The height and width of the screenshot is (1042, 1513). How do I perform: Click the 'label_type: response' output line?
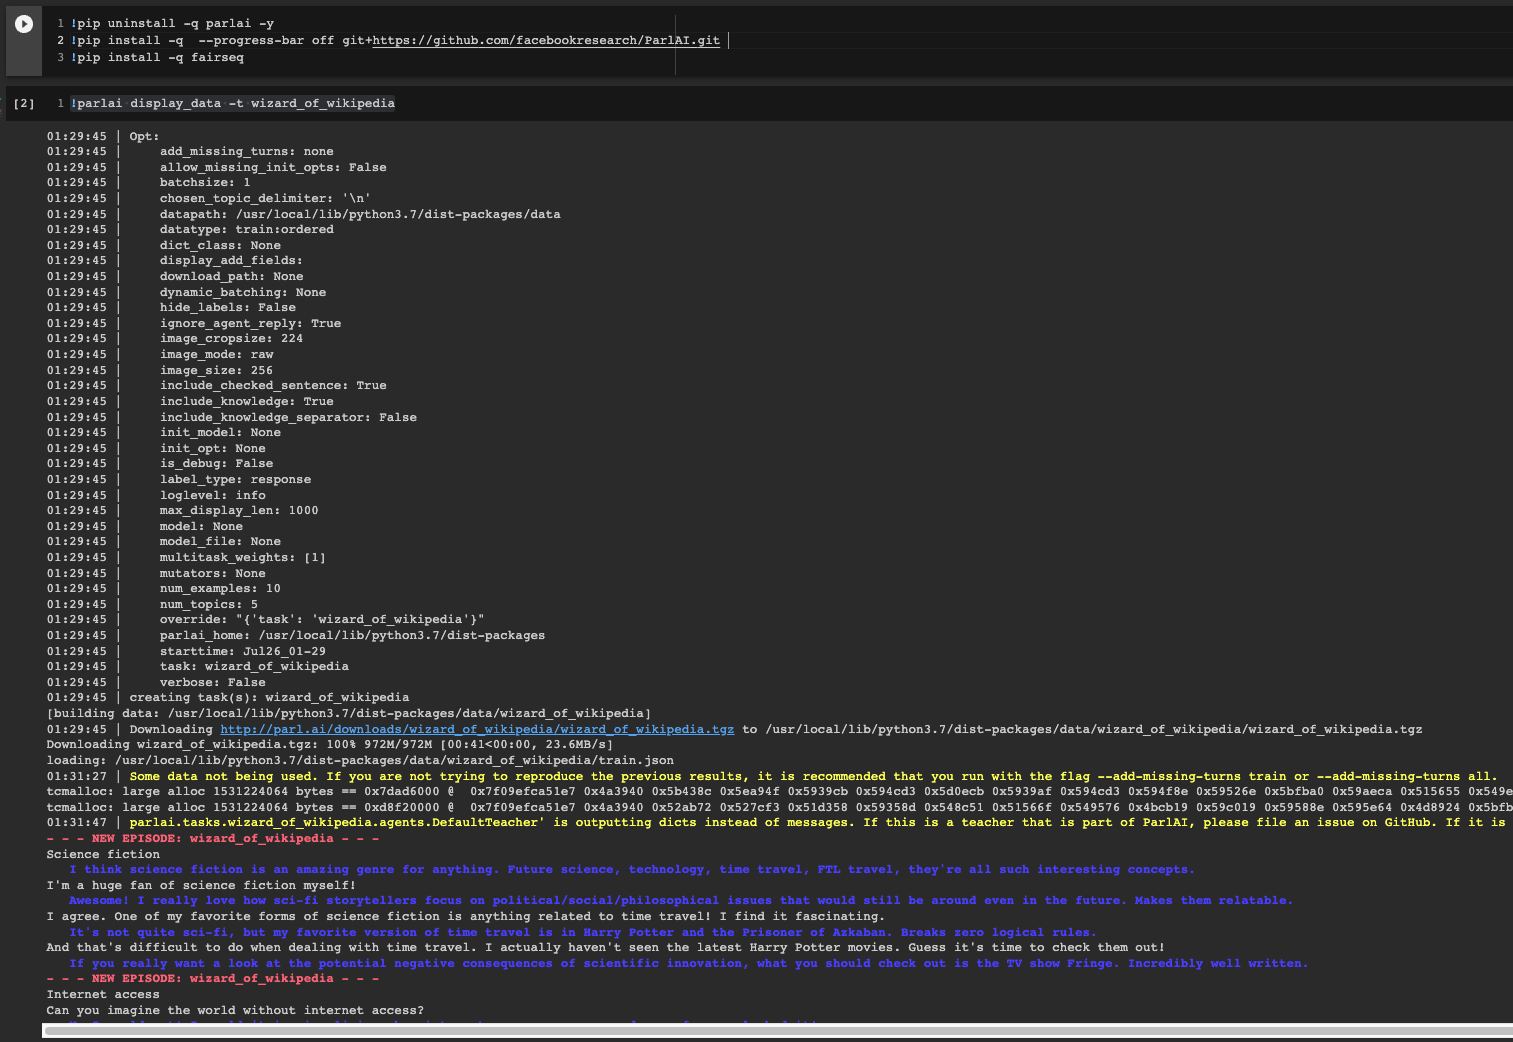(x=235, y=479)
